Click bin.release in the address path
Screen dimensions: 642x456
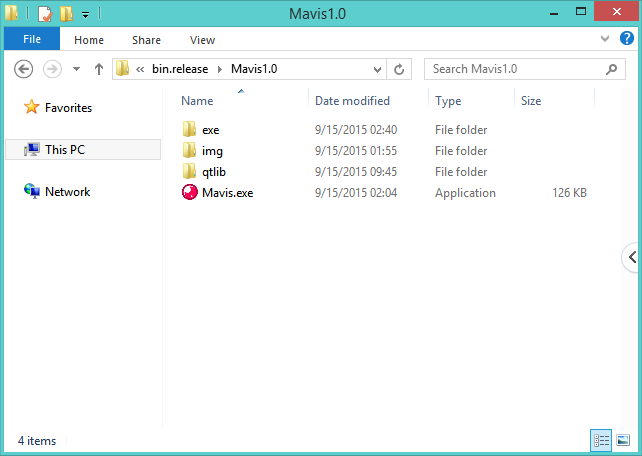click(180, 69)
